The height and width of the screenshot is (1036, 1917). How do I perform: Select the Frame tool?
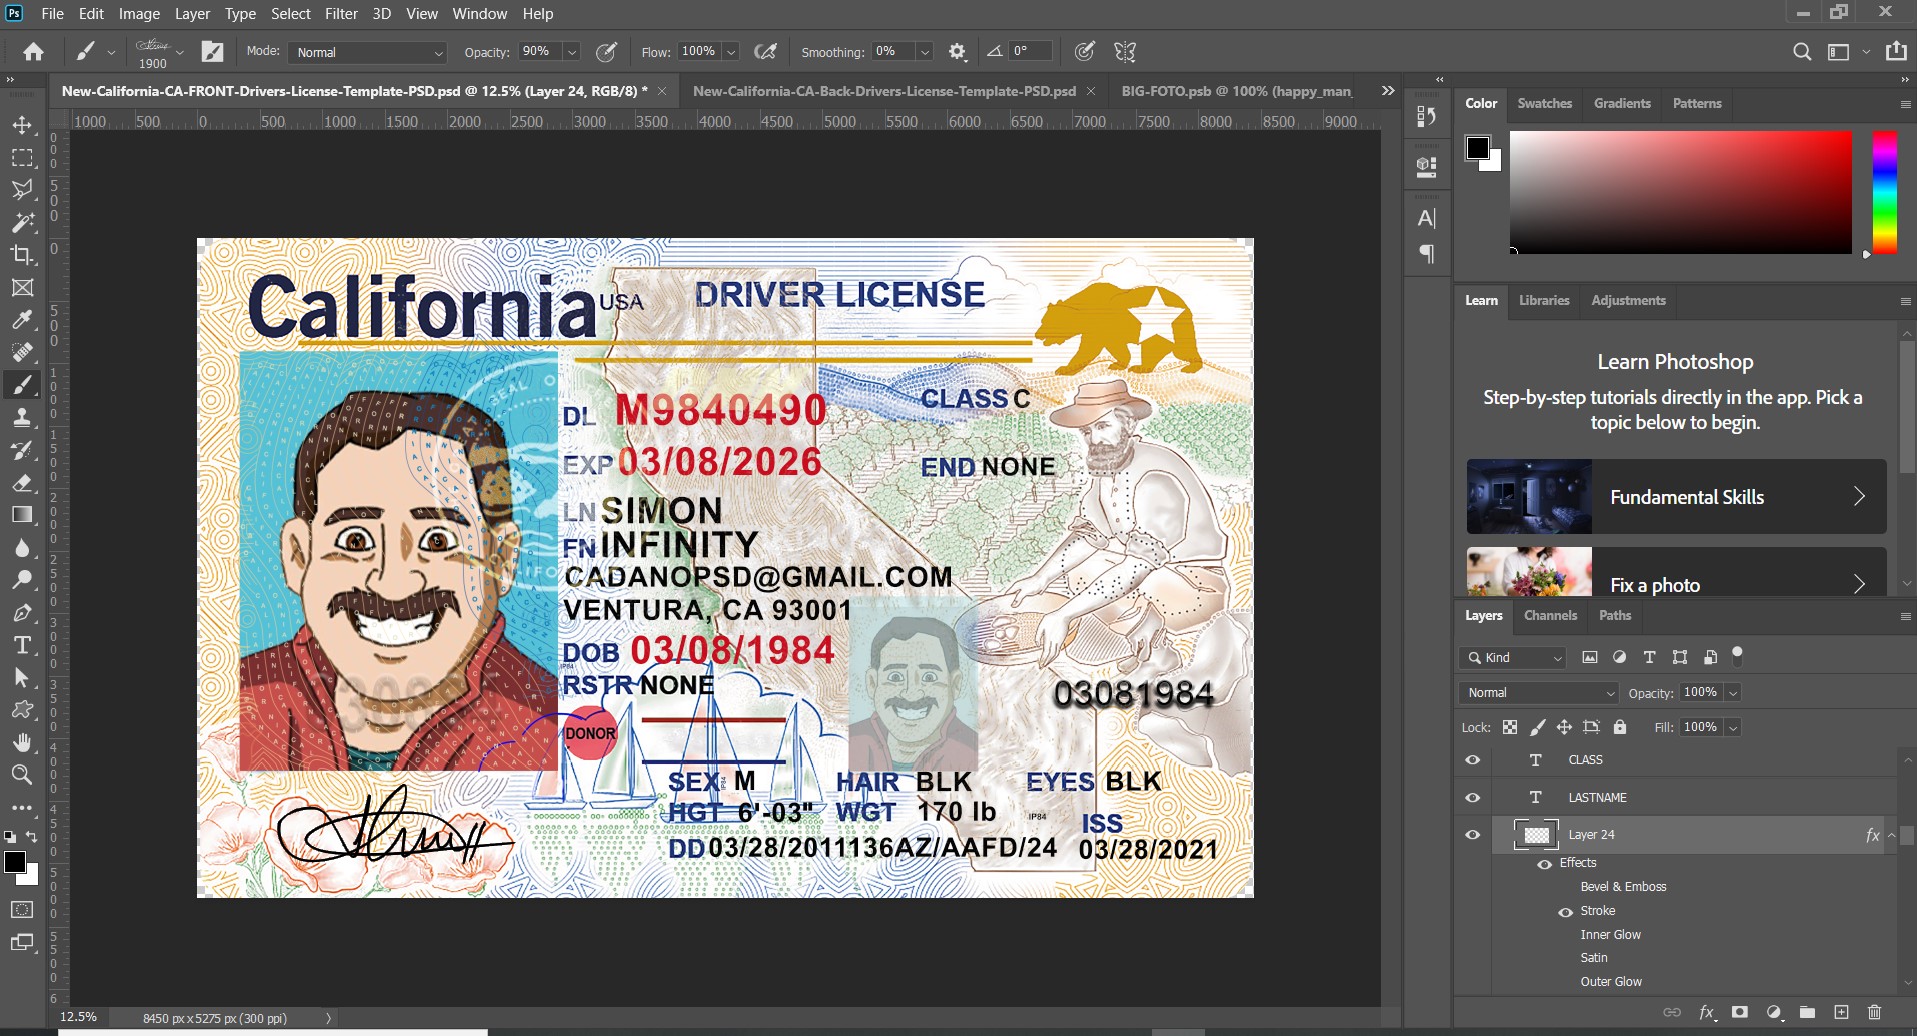click(22, 288)
